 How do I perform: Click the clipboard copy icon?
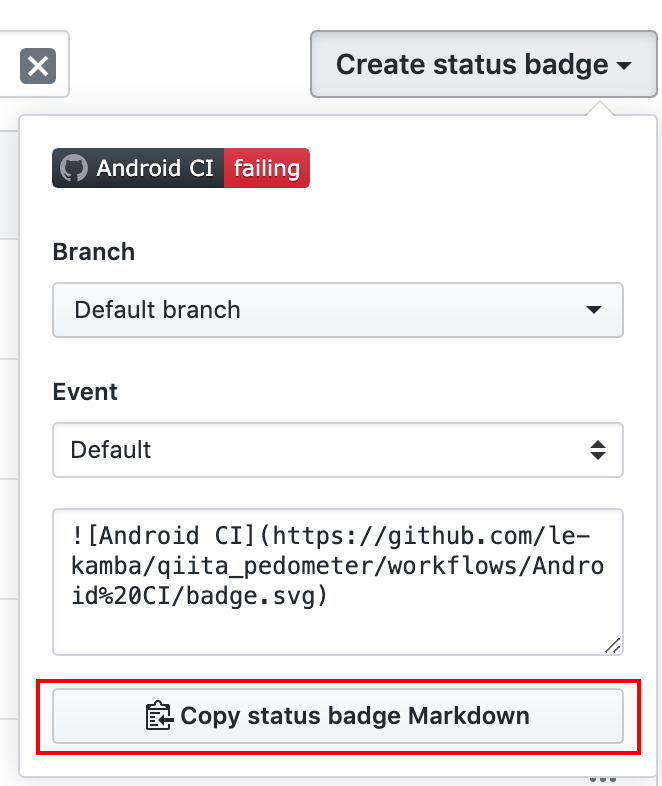tap(159, 716)
